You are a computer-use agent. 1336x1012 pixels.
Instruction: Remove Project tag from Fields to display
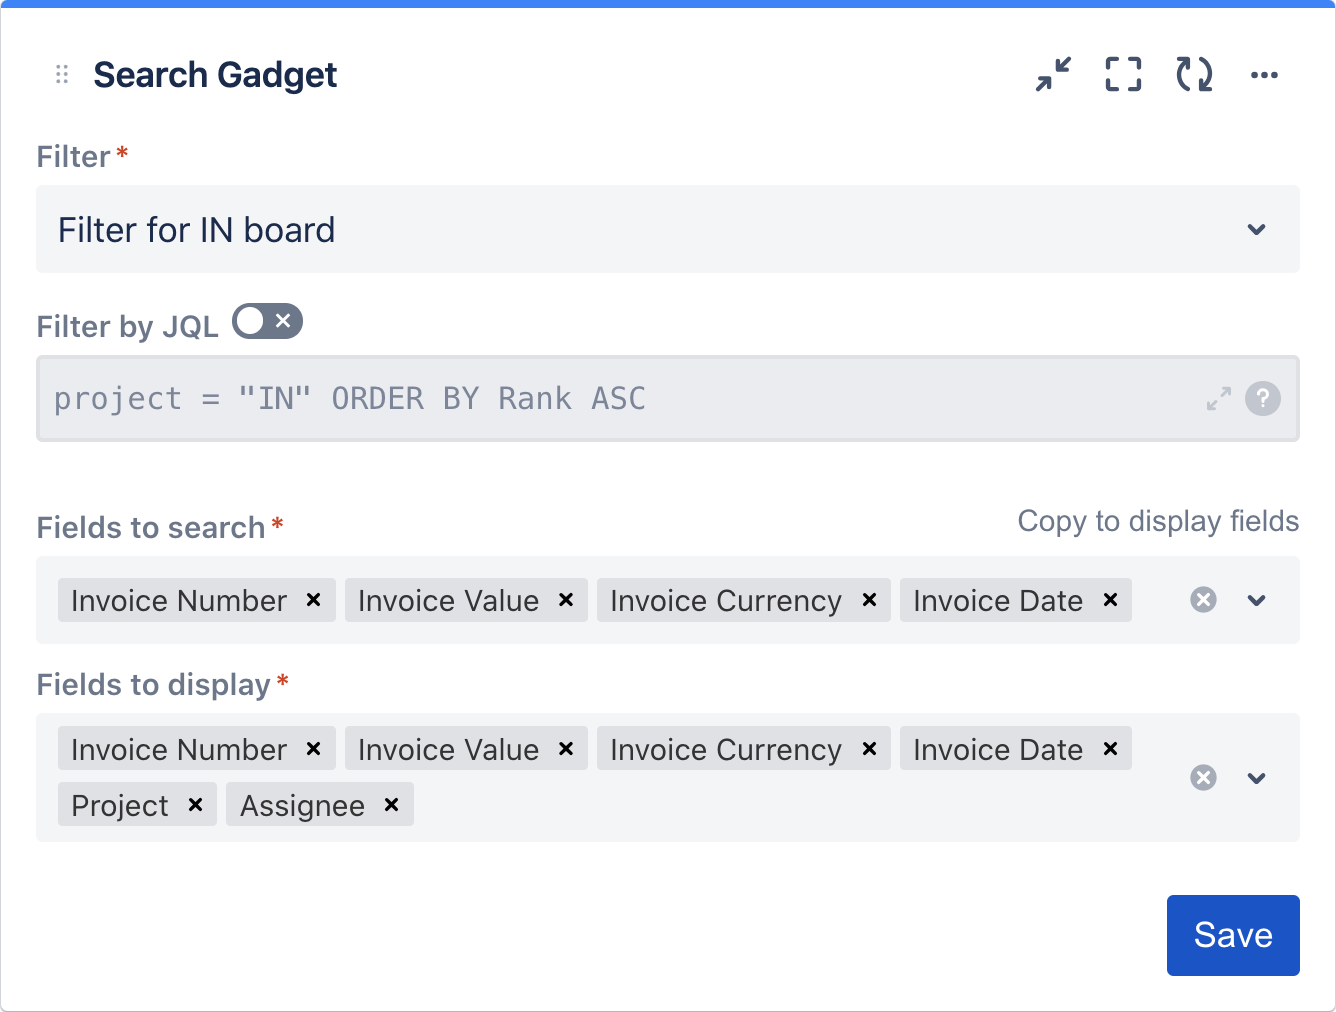pyautogui.click(x=196, y=805)
